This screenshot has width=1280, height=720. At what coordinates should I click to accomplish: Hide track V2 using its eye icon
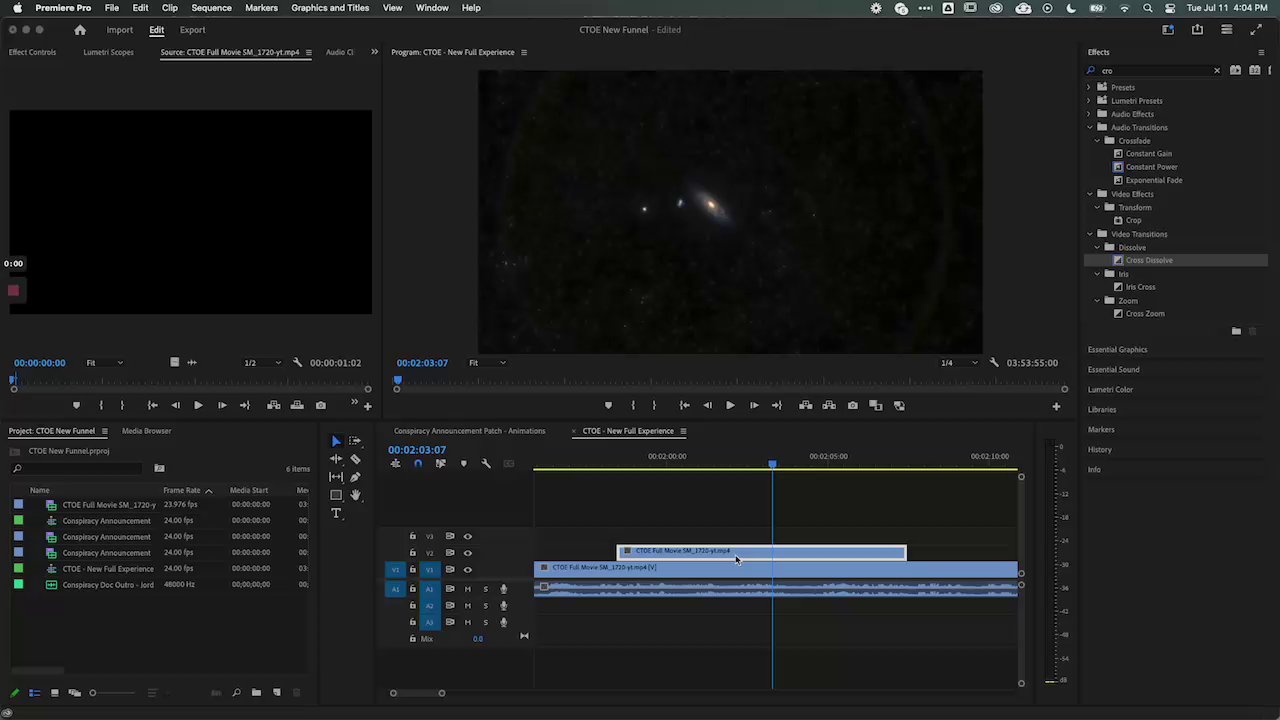[x=467, y=553]
